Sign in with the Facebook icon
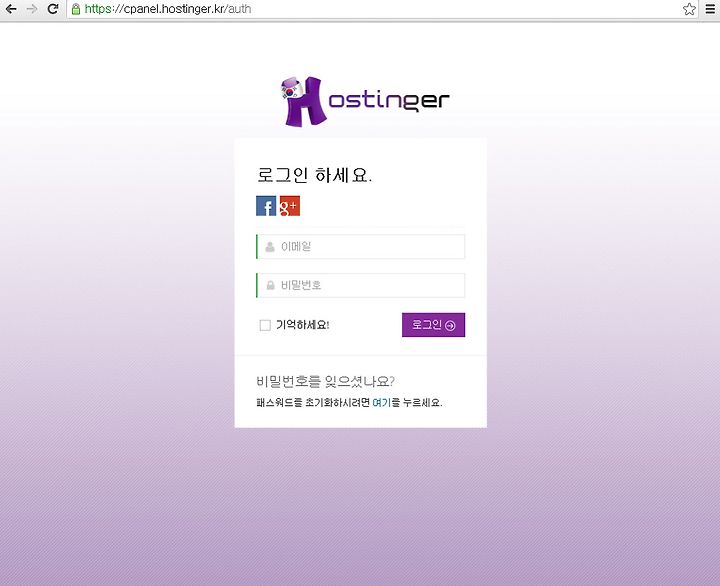This screenshot has height=586, width=720. click(266, 206)
